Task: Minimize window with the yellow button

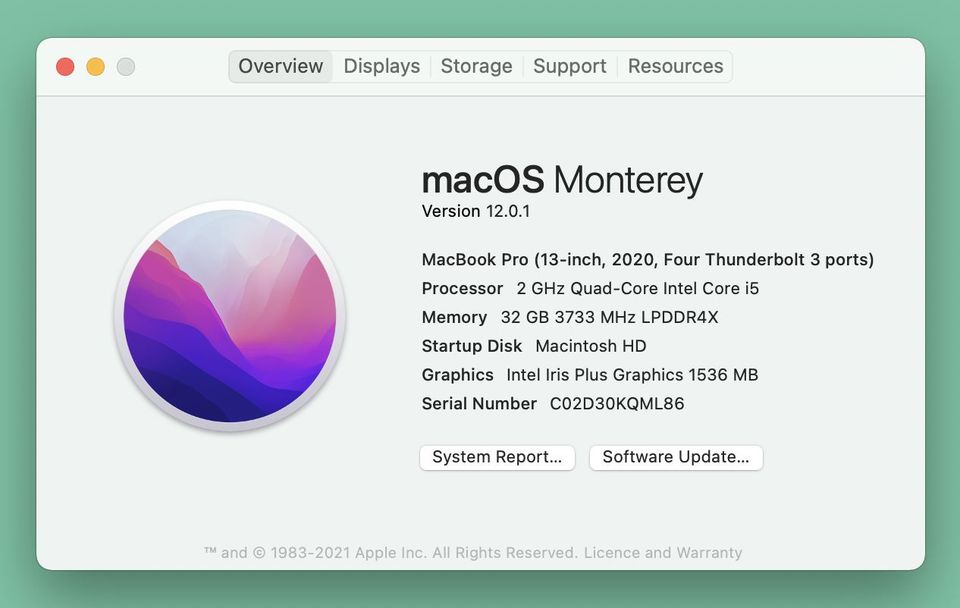Action: click(95, 67)
